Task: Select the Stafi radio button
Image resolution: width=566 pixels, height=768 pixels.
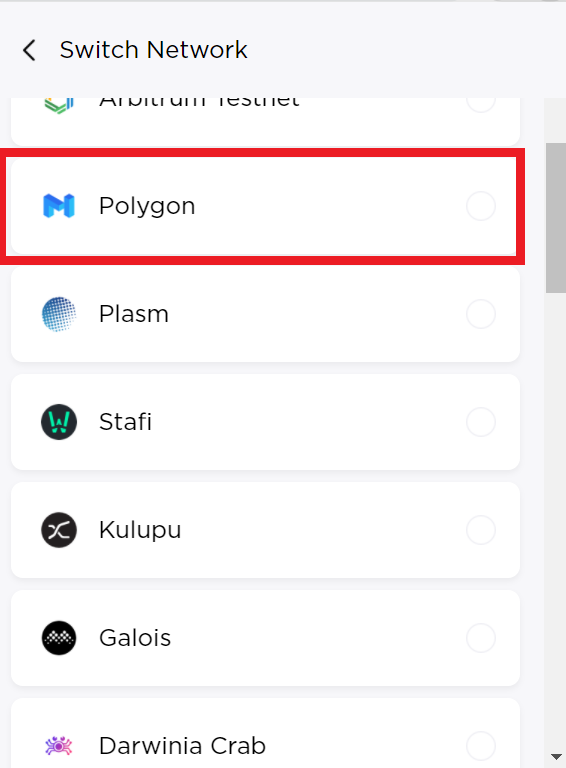Action: coord(481,422)
